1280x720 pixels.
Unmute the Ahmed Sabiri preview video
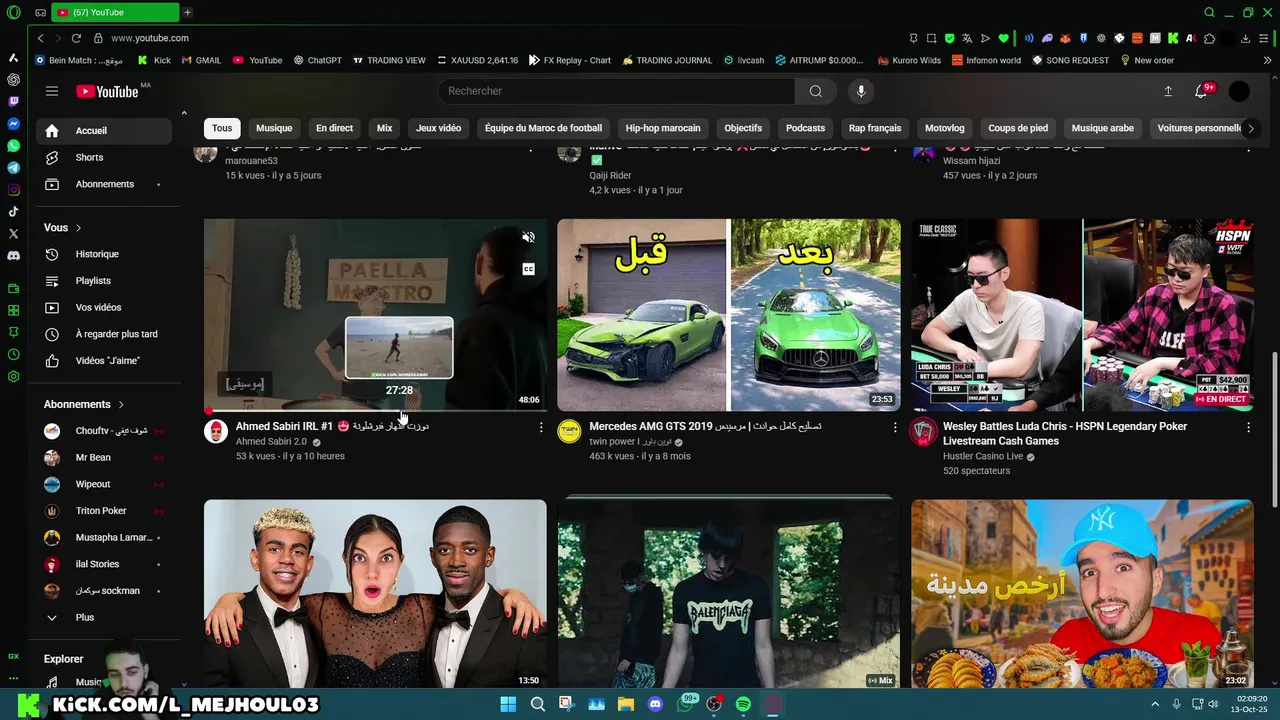[x=528, y=237]
